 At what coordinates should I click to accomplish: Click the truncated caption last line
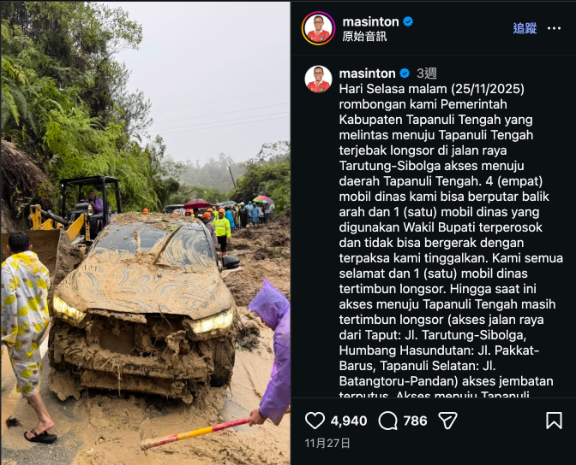[x=434, y=394]
